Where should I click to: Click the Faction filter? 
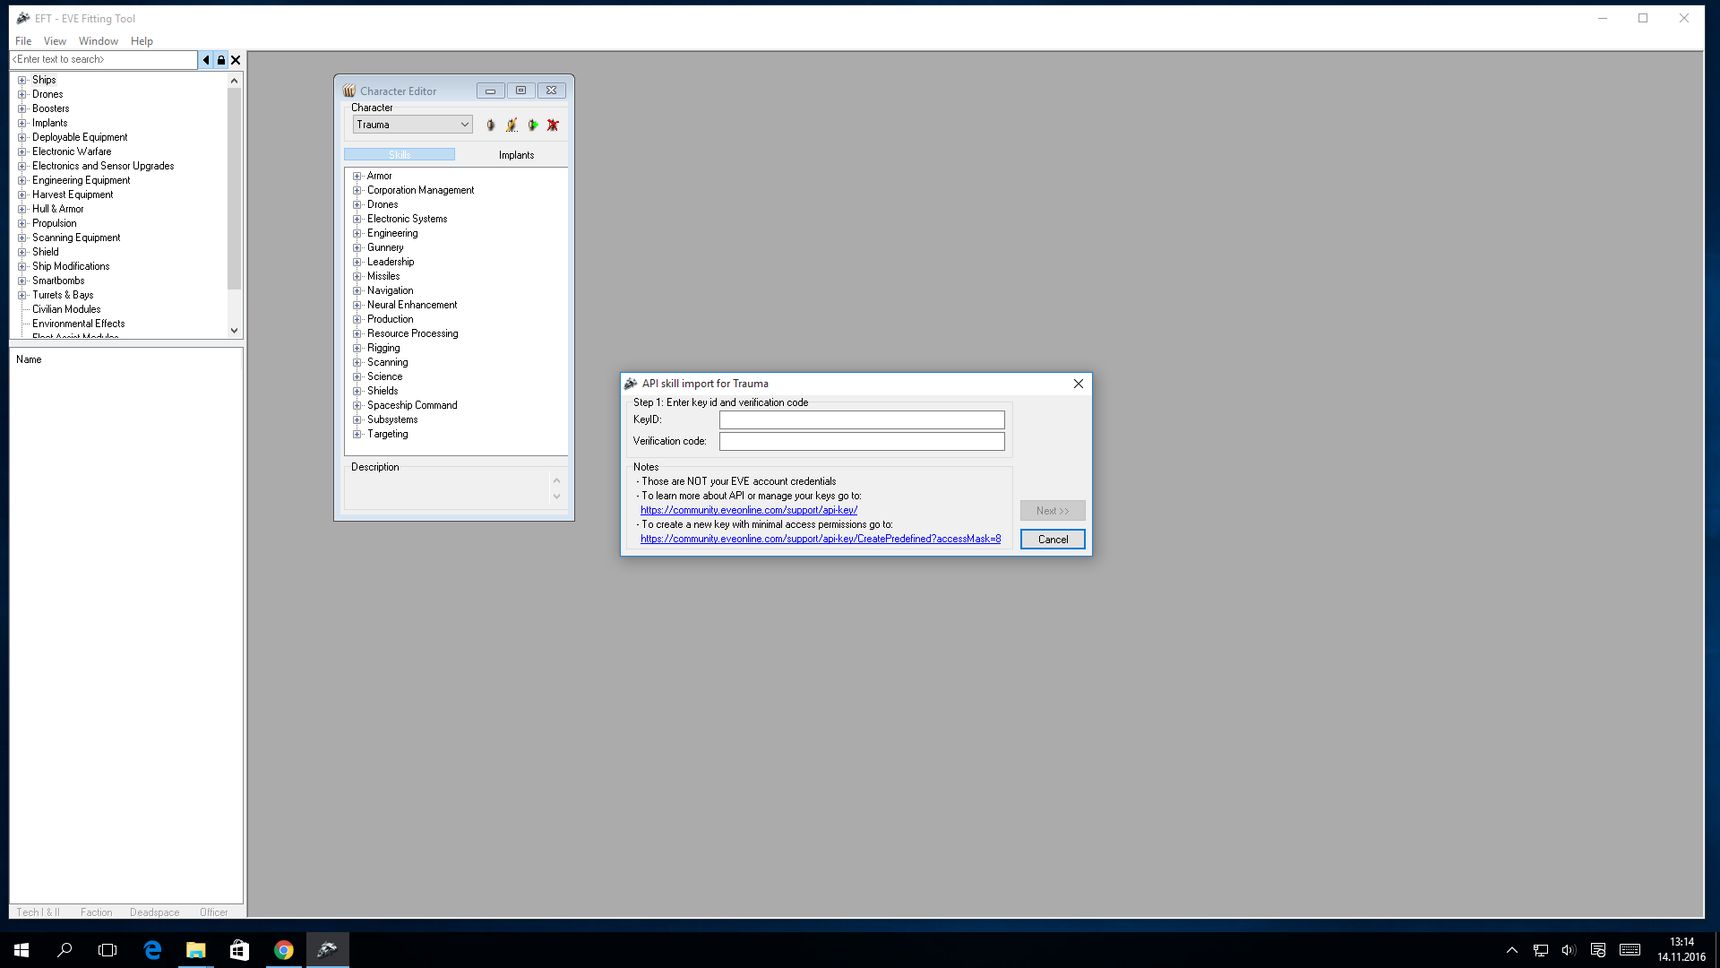tap(96, 912)
